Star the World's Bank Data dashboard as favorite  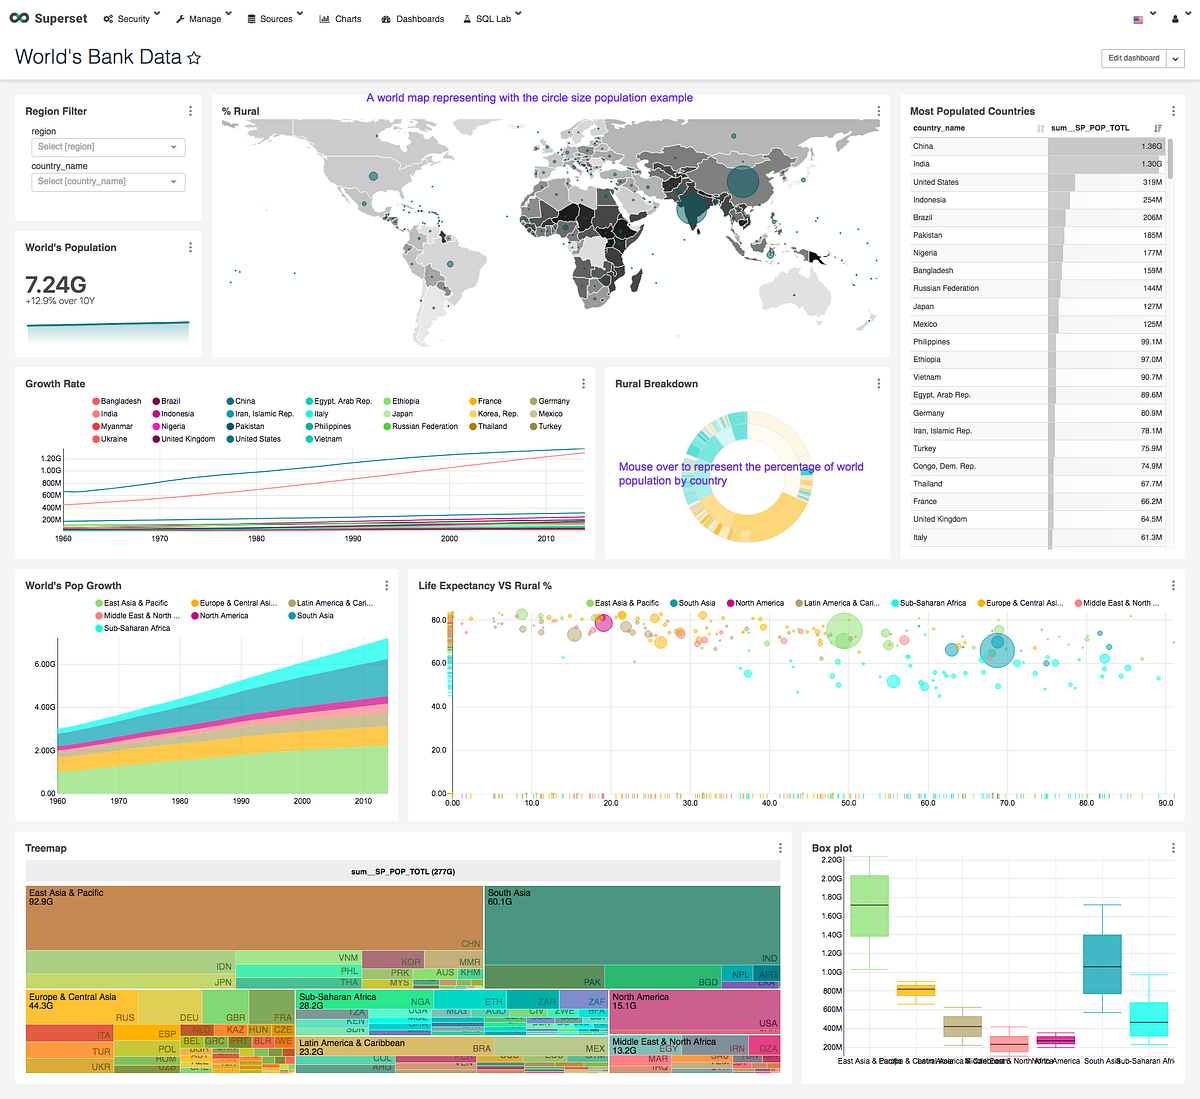pyautogui.click(x=194, y=57)
